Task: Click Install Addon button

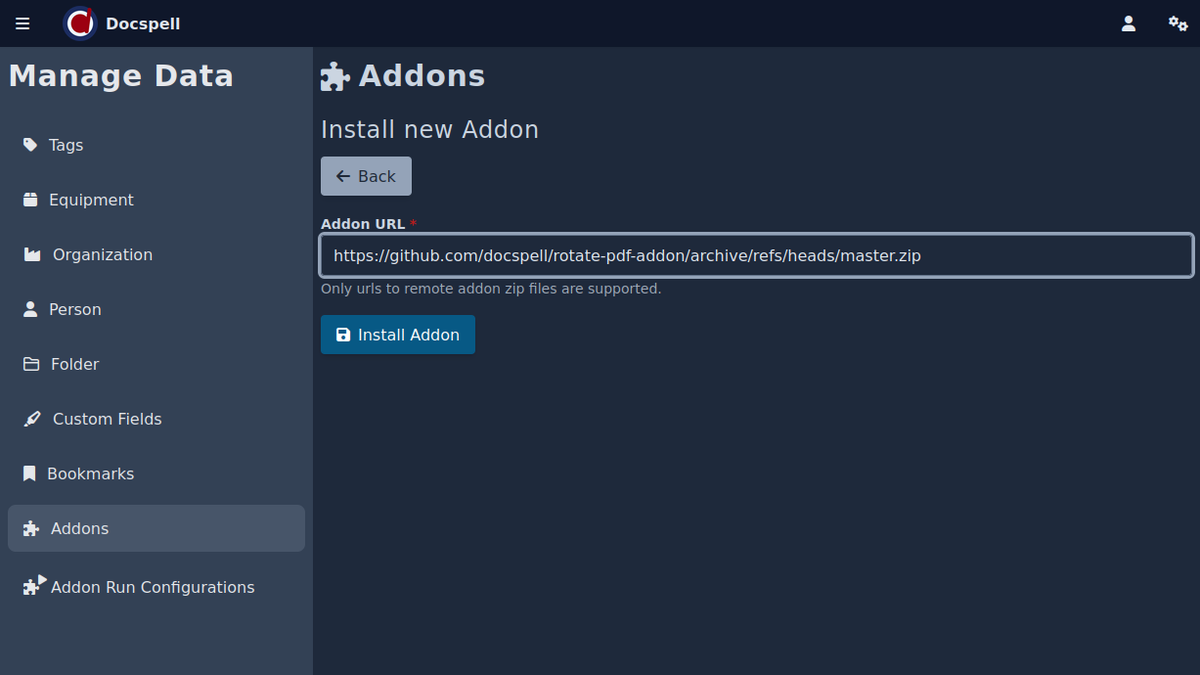Action: (397, 335)
